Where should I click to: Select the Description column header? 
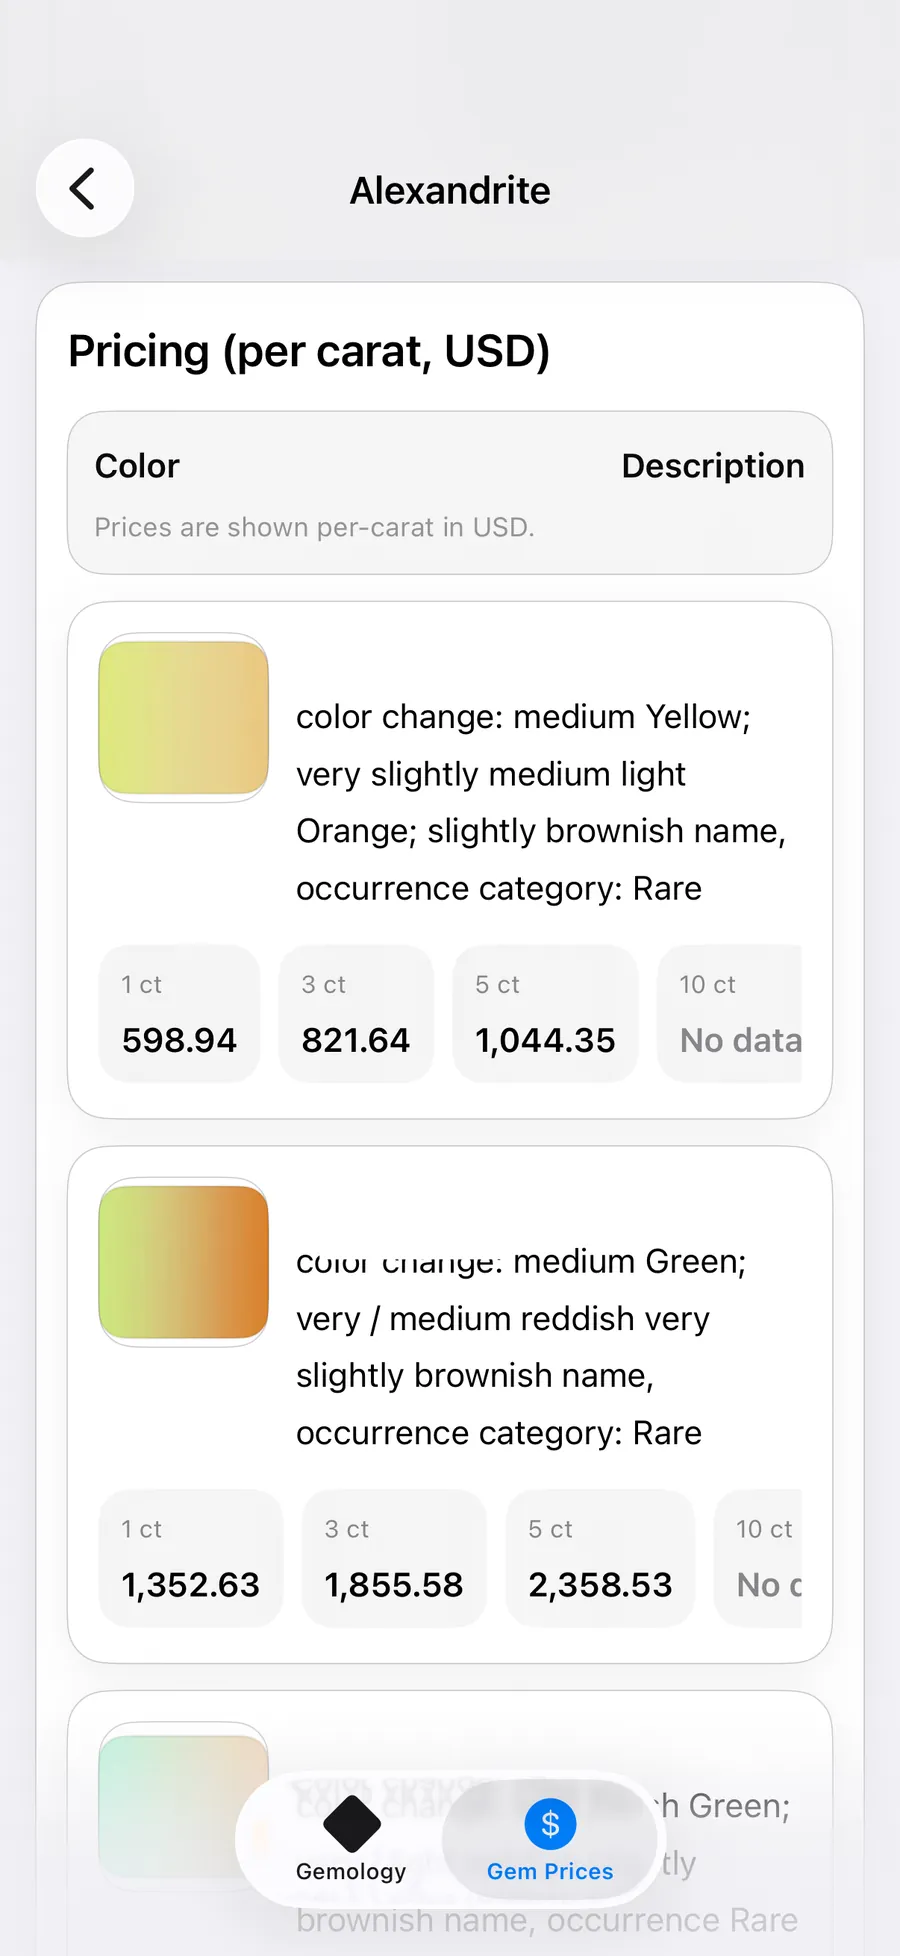click(x=713, y=465)
